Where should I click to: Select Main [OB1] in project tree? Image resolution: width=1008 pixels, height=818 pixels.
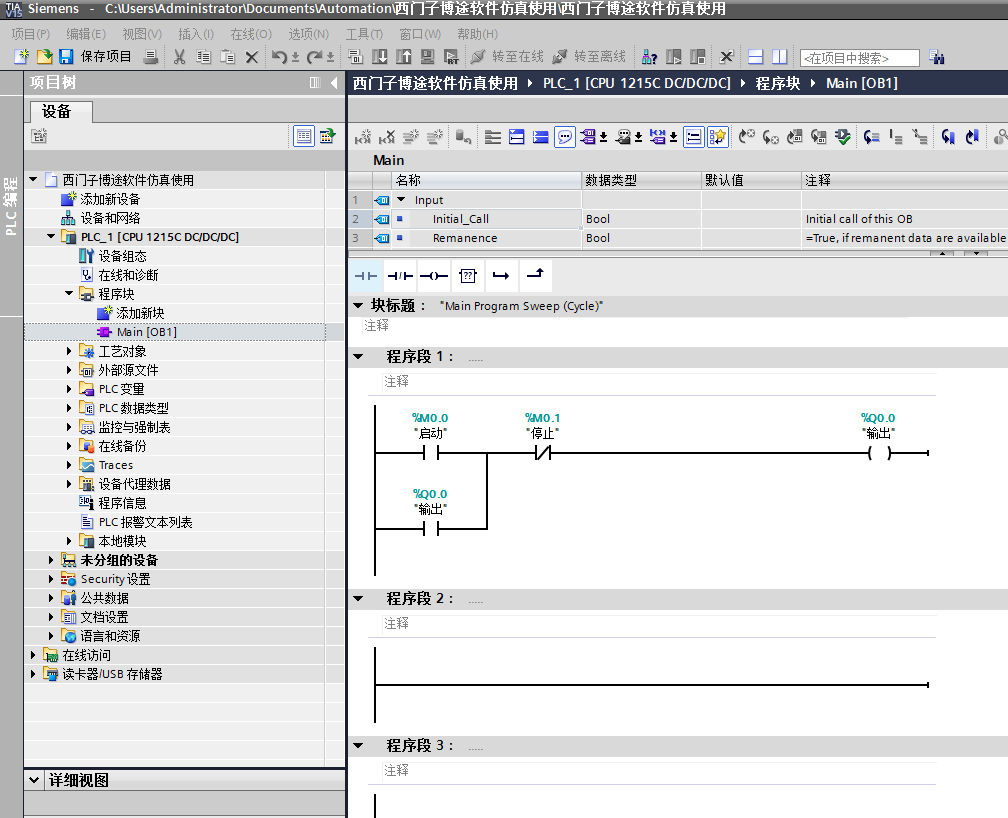(147, 332)
